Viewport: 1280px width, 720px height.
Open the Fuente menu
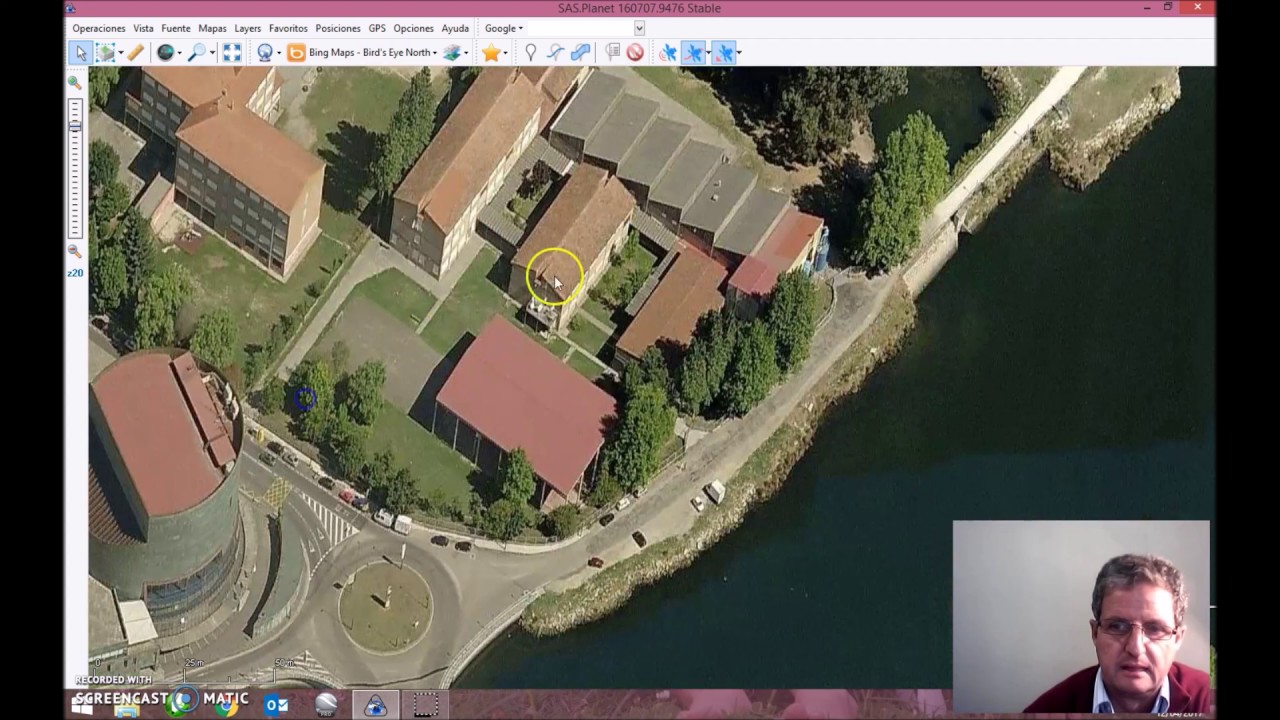coord(176,28)
